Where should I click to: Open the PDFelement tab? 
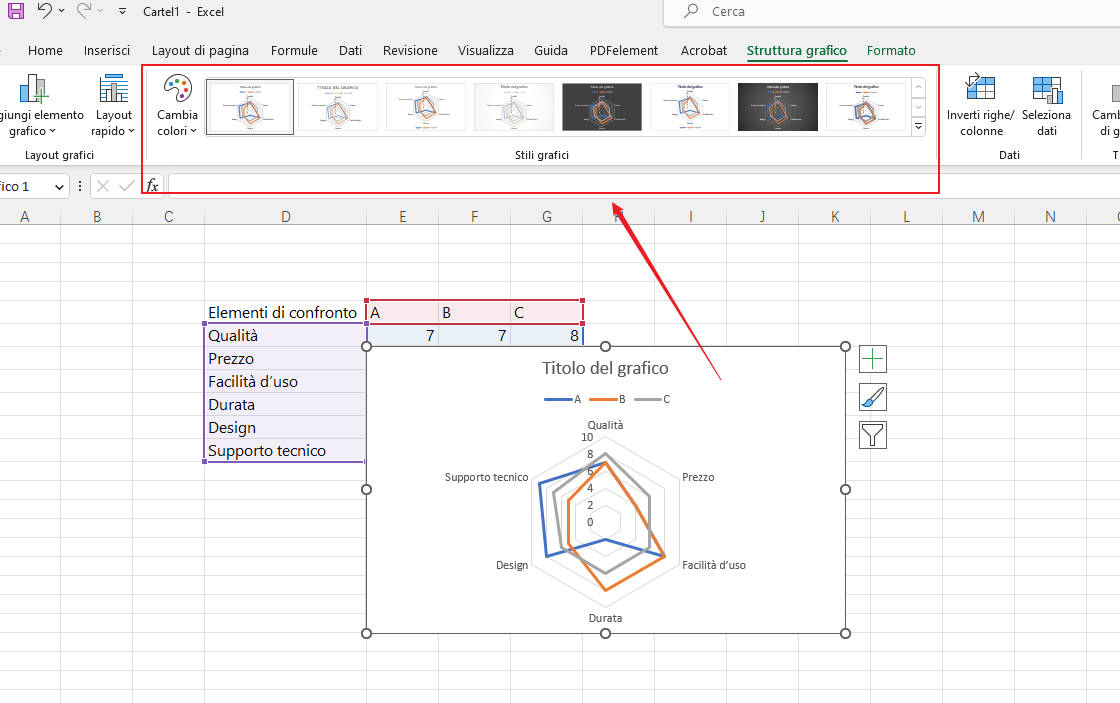624,50
